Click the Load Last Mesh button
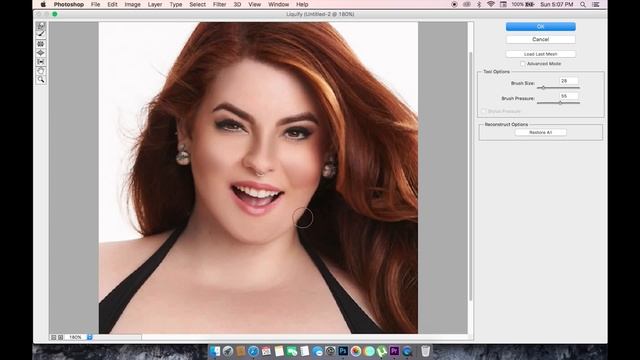 click(x=540, y=54)
